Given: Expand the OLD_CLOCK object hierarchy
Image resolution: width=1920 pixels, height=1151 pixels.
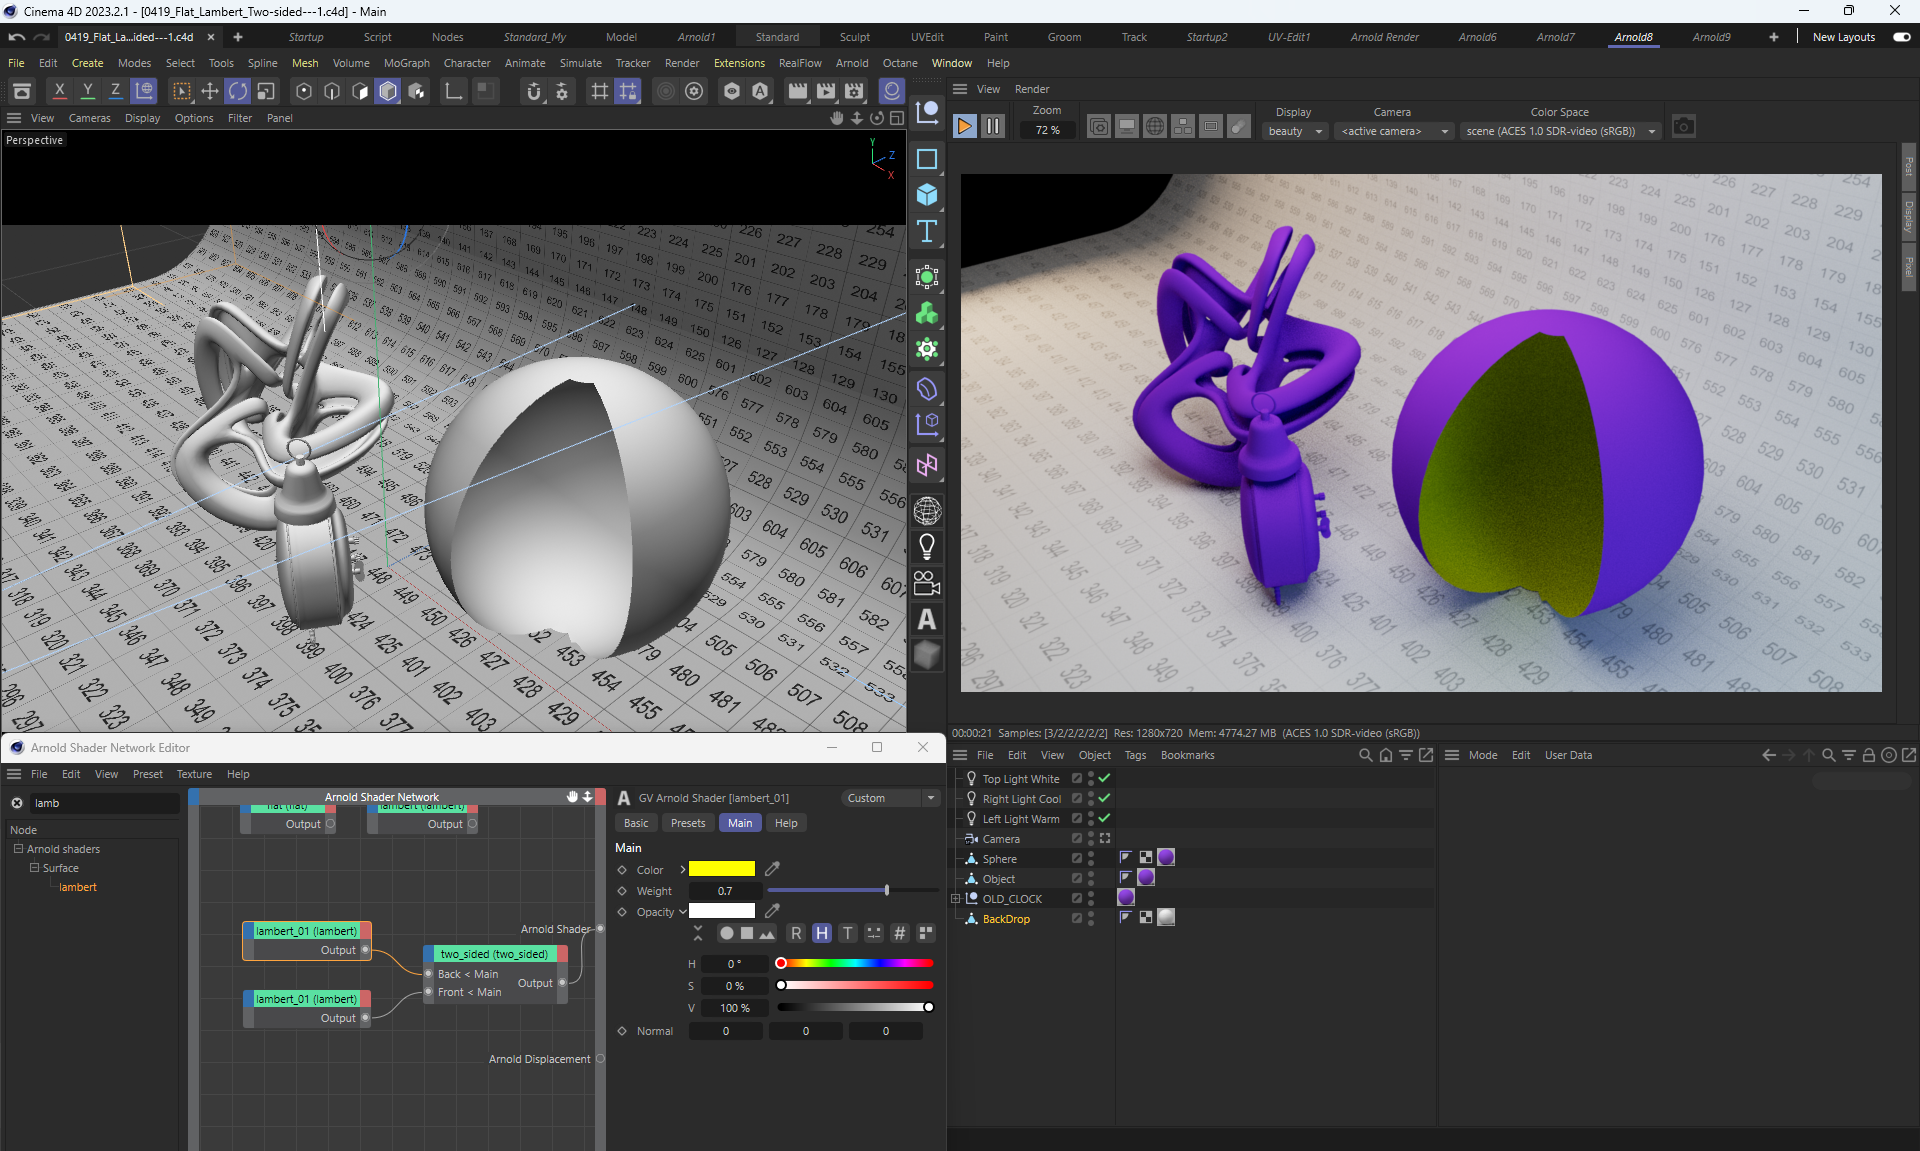Looking at the screenshot, I should point(955,898).
